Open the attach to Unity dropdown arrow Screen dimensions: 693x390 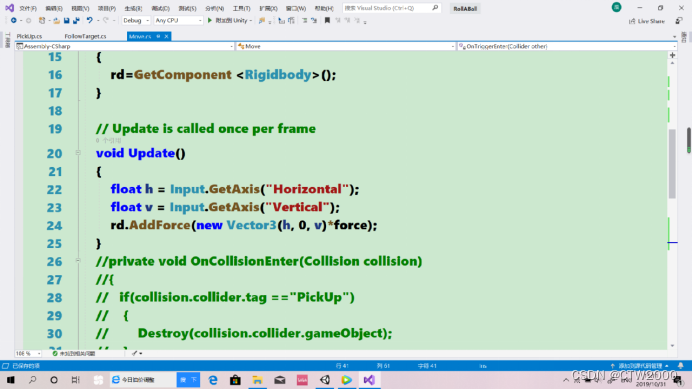(251, 21)
